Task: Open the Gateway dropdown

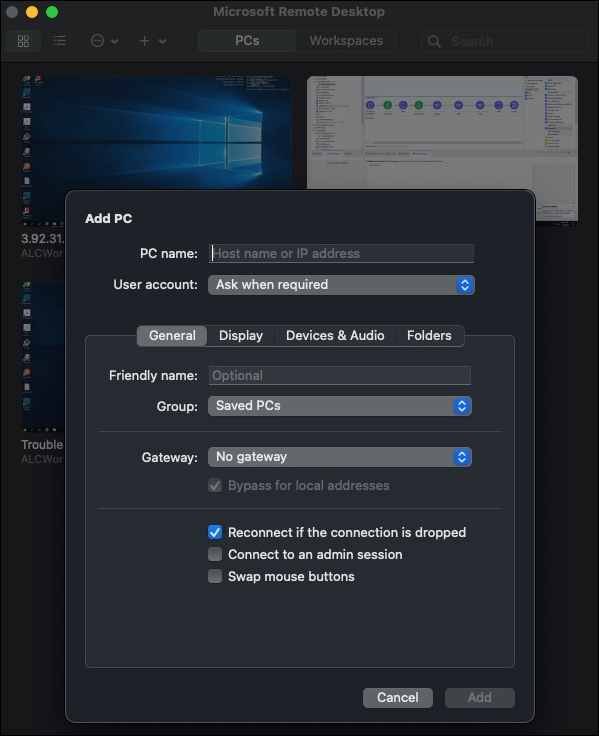Action: [x=340, y=457]
